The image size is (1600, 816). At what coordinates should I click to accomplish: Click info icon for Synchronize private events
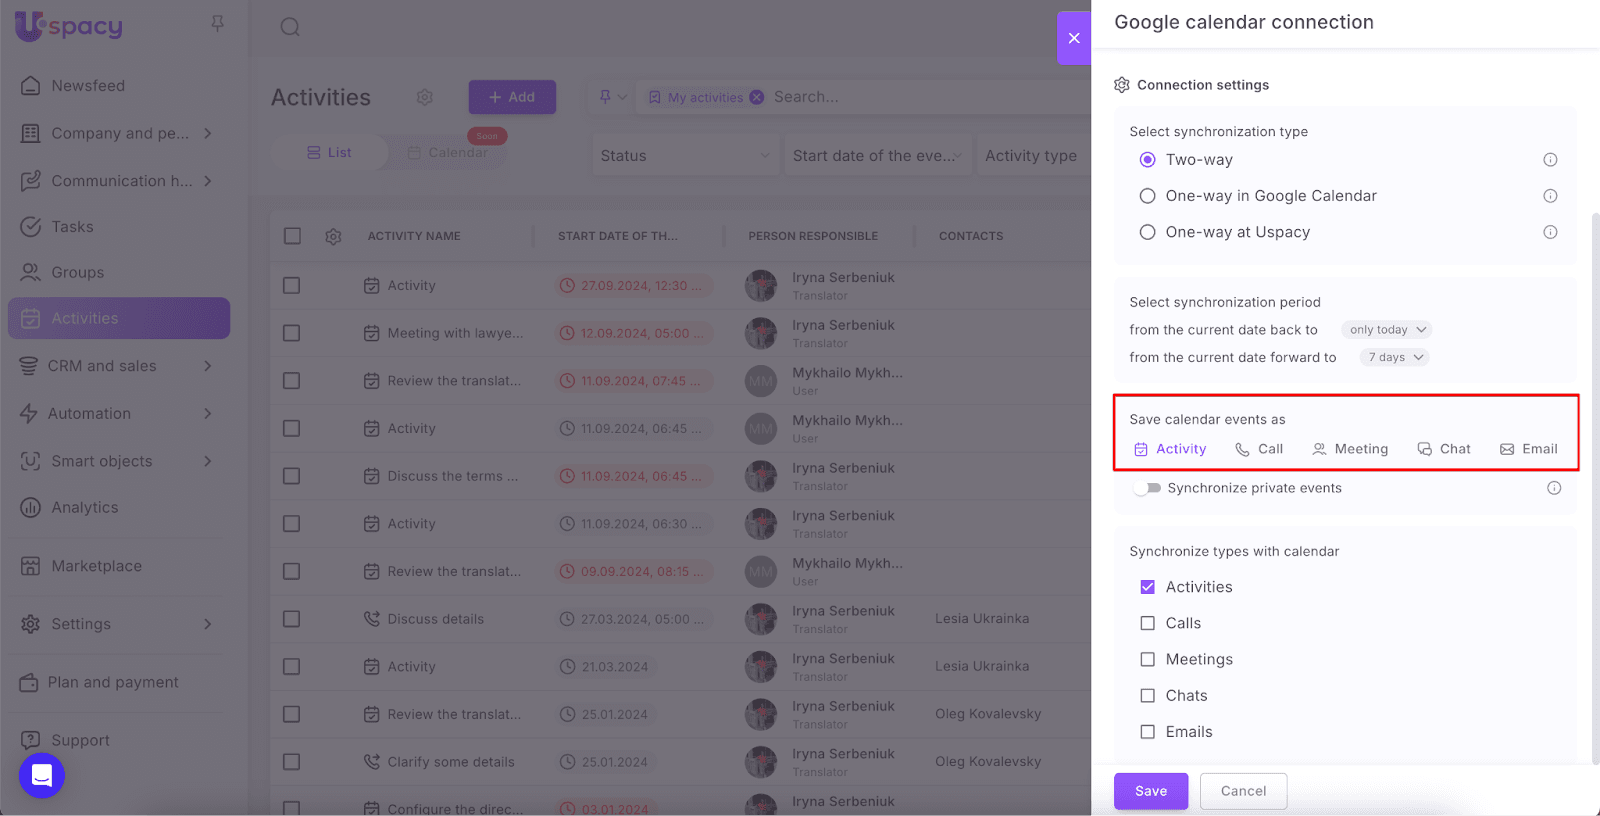[x=1553, y=488]
